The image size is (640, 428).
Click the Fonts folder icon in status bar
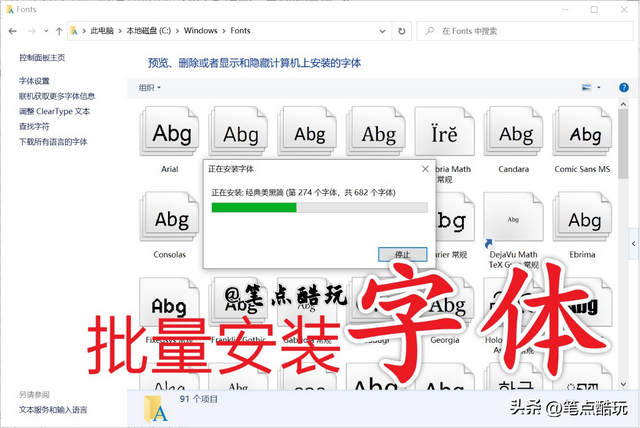[x=156, y=408]
